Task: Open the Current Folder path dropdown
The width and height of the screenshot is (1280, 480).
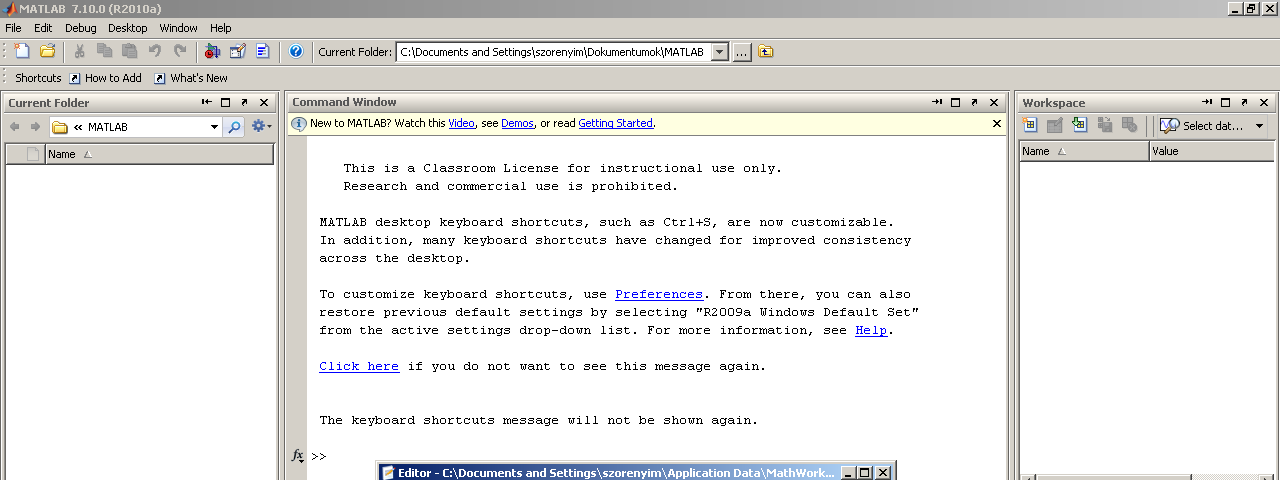Action: click(x=719, y=52)
